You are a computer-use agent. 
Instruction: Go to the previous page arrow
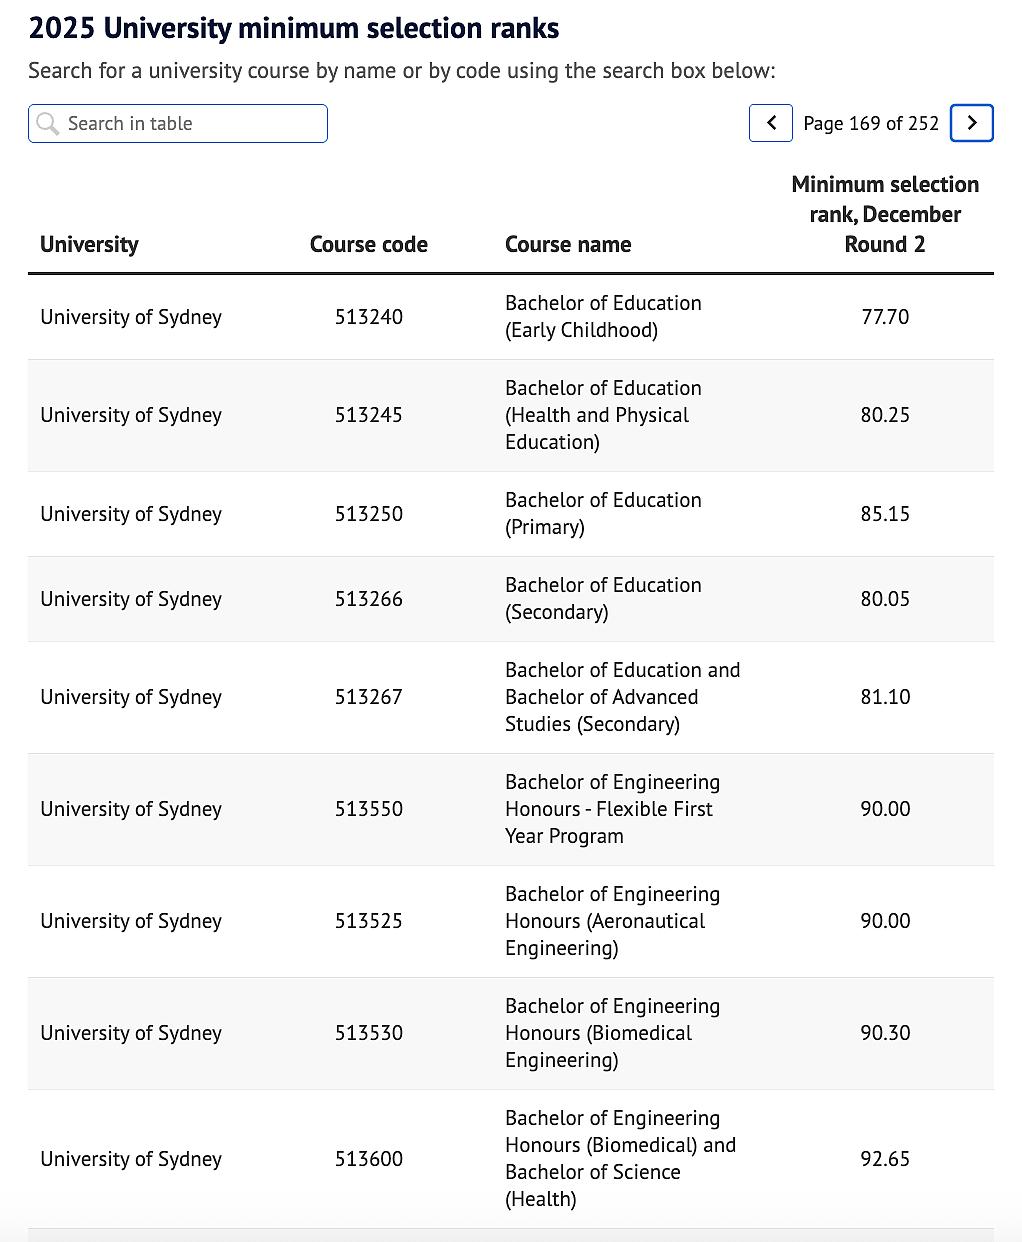click(x=771, y=123)
